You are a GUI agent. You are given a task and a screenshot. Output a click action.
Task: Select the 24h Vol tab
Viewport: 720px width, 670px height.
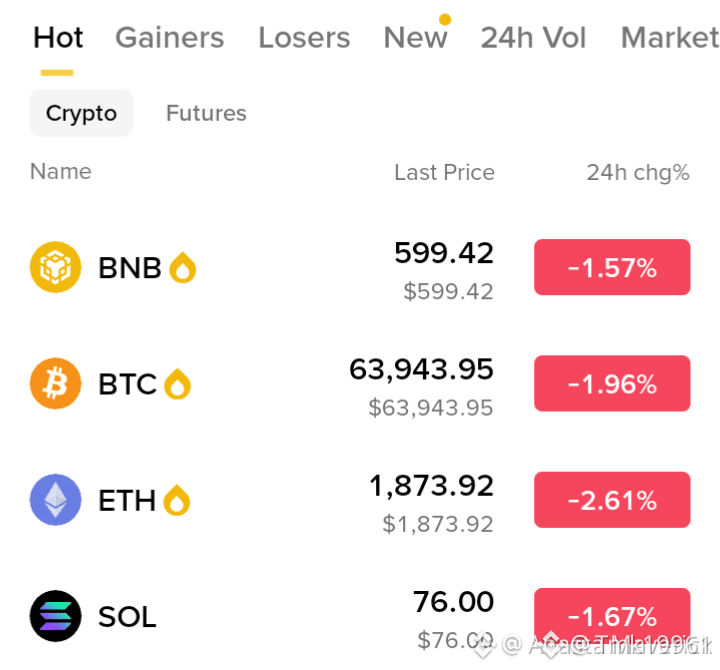(533, 38)
